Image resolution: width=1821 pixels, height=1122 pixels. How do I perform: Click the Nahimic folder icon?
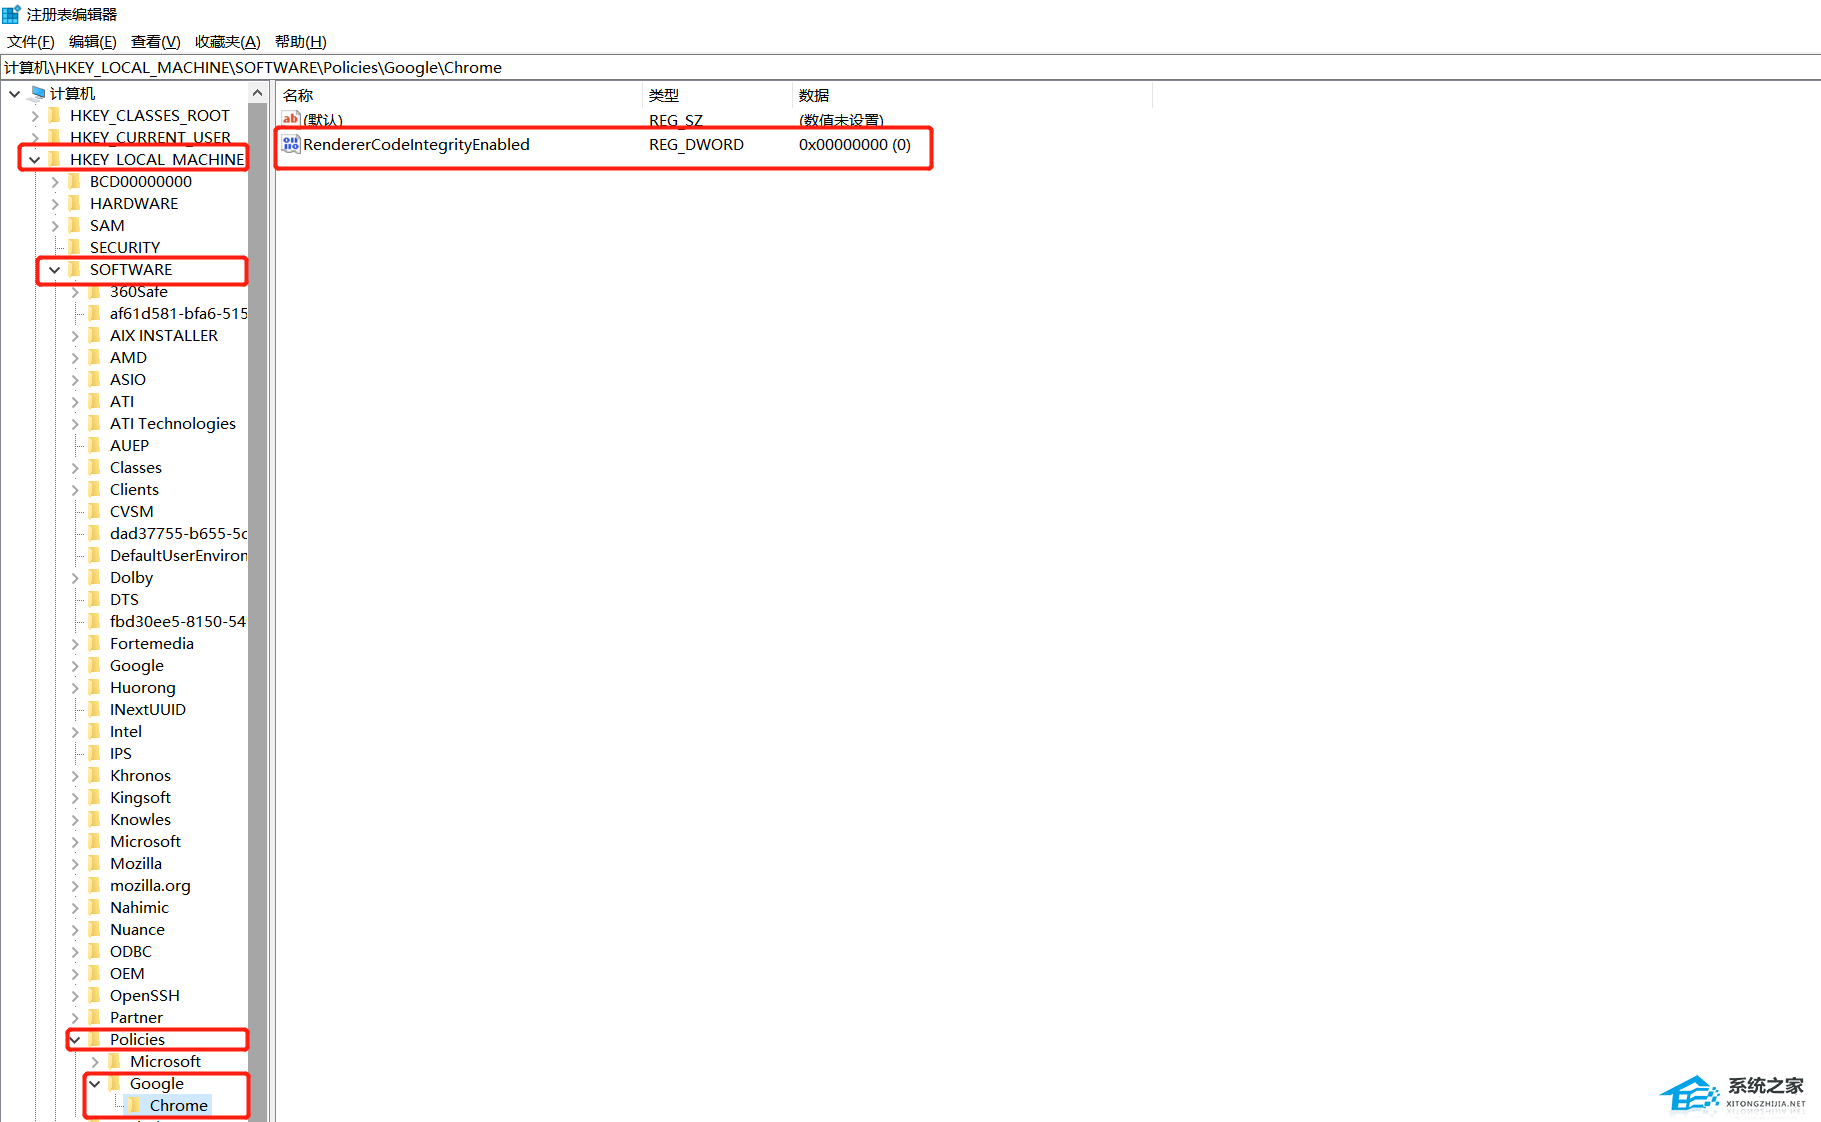(96, 907)
